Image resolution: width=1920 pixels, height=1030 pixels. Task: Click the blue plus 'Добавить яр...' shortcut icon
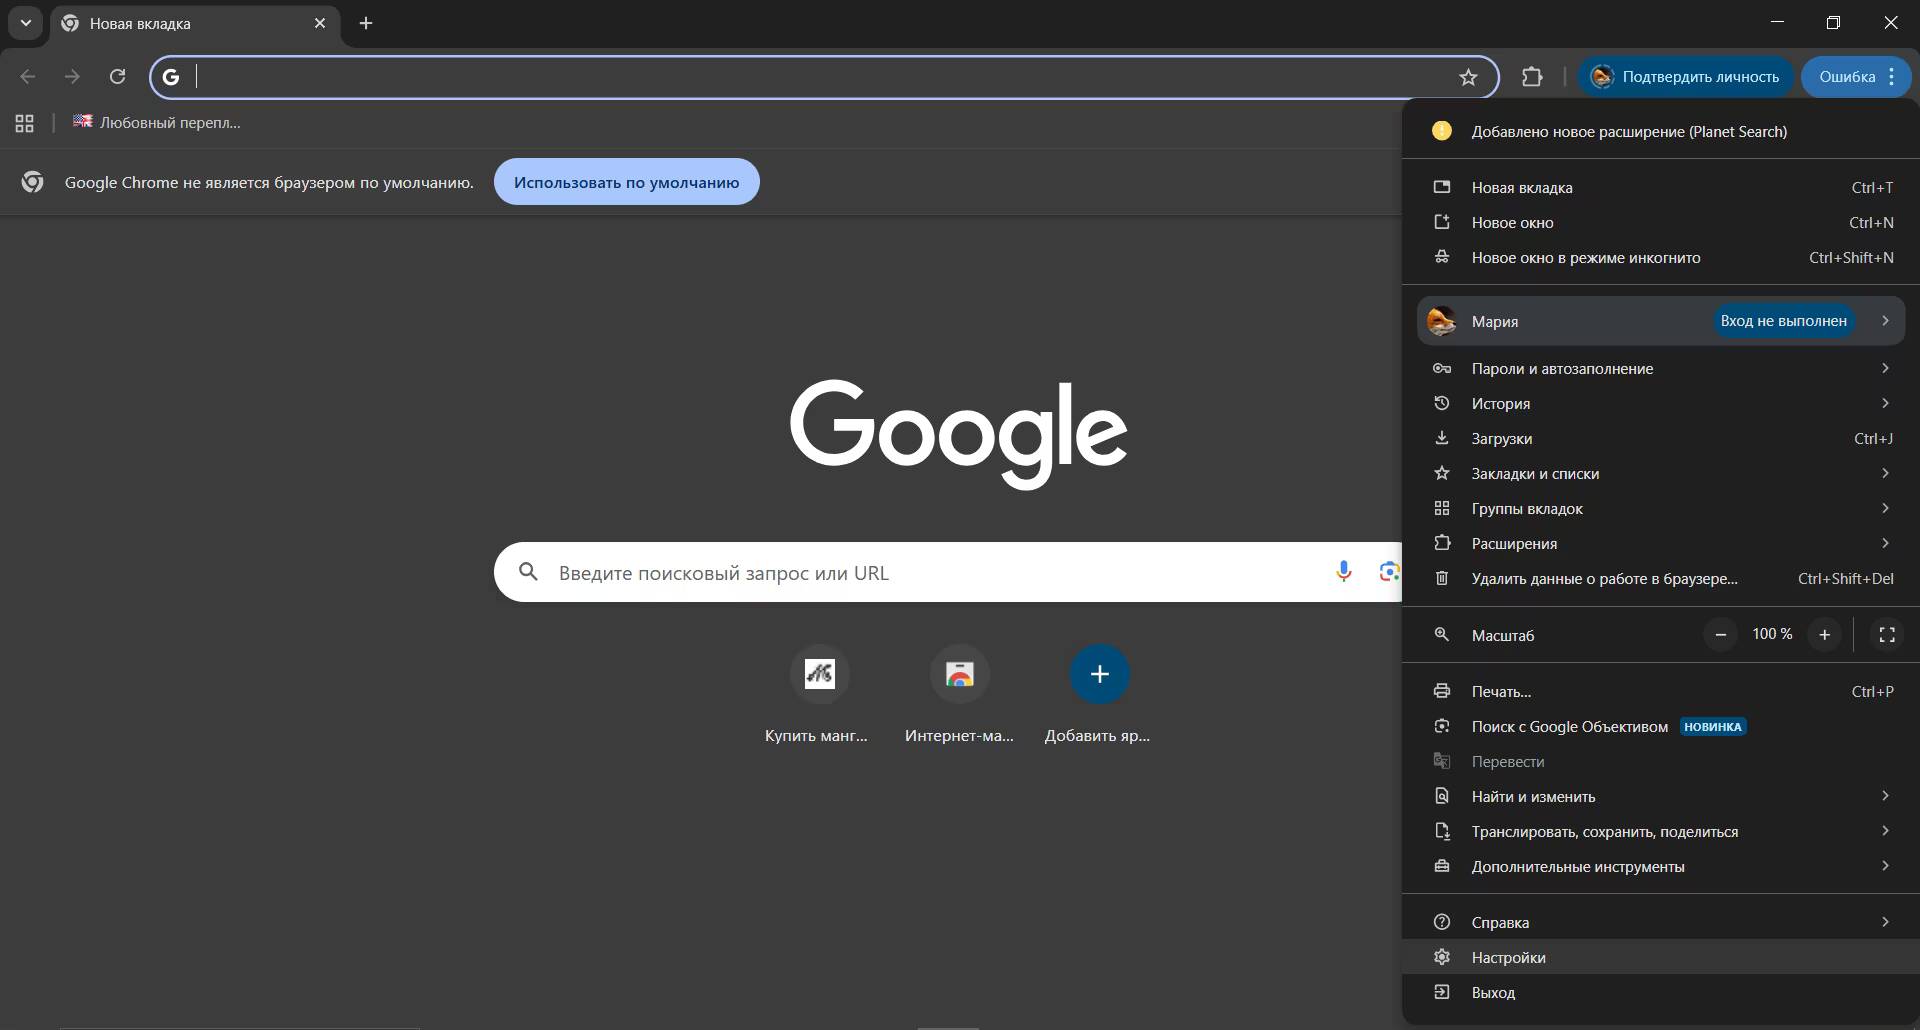point(1099,674)
